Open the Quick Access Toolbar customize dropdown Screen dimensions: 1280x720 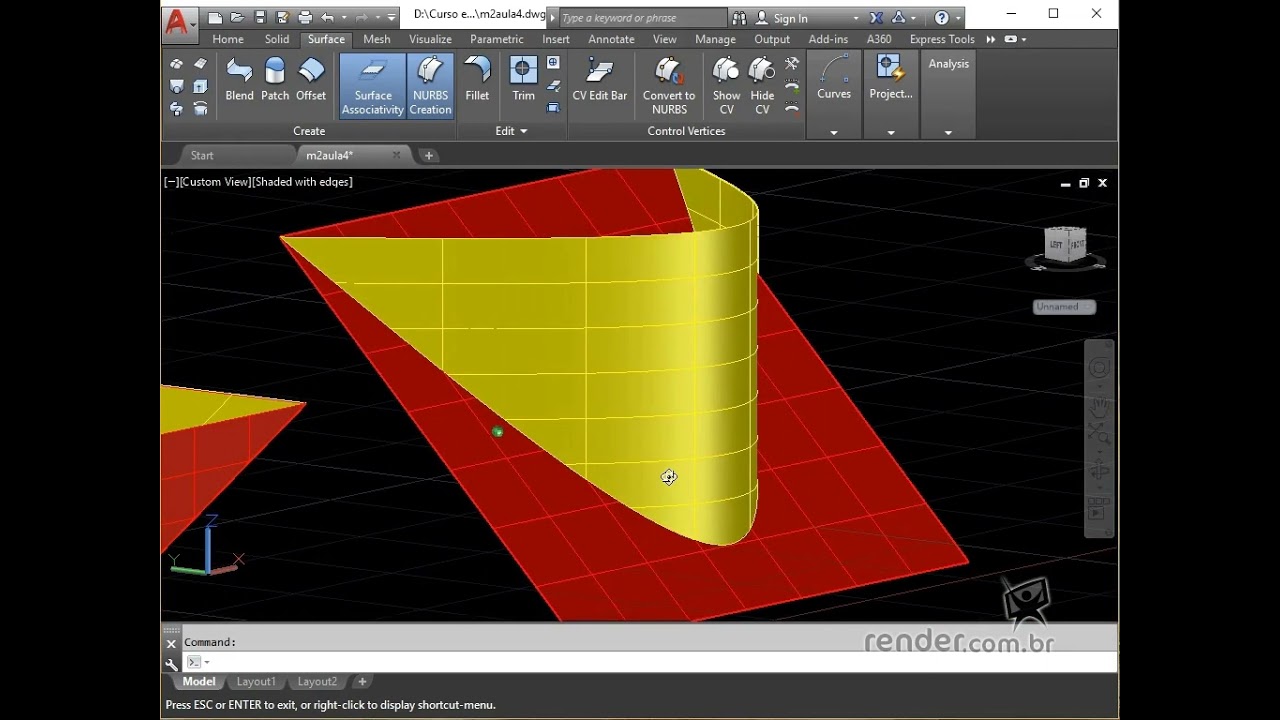pyautogui.click(x=392, y=18)
